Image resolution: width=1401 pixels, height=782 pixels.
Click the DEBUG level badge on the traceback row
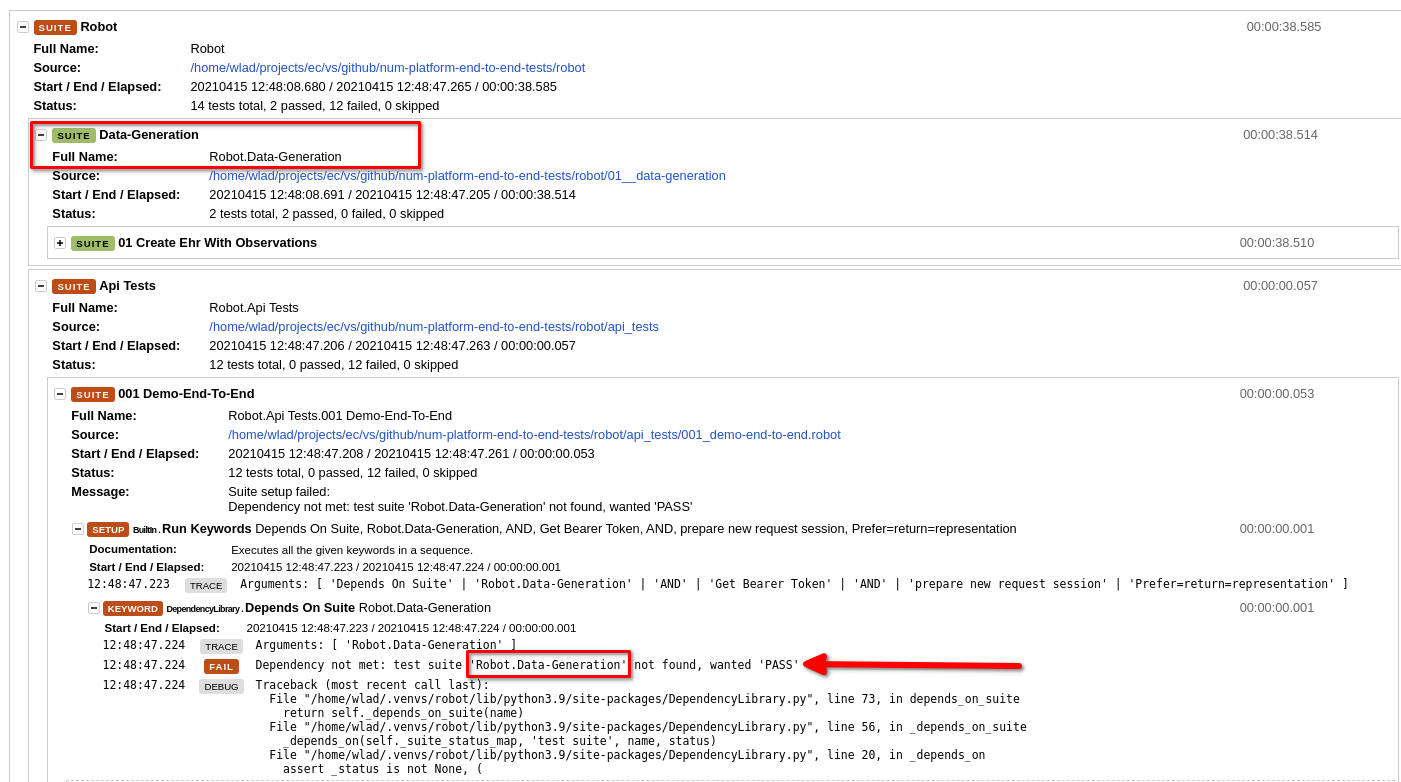click(x=221, y=685)
